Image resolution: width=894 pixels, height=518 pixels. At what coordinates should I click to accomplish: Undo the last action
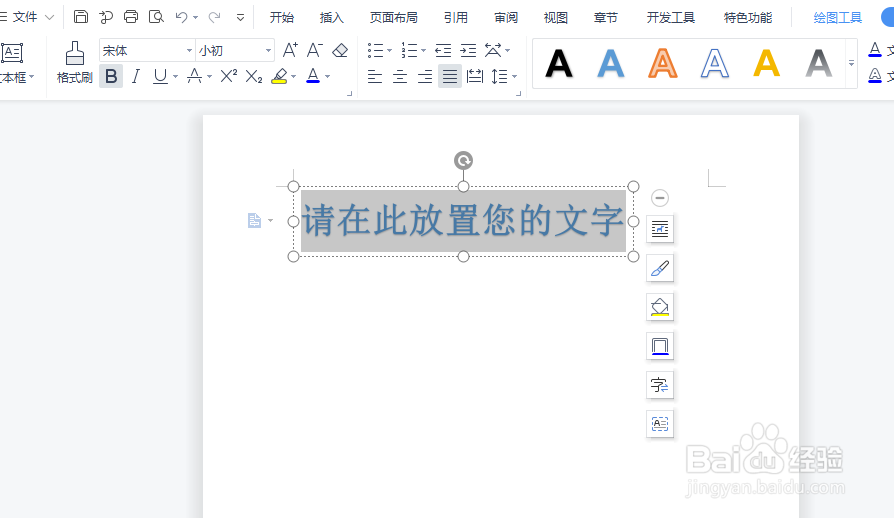pyautogui.click(x=181, y=17)
